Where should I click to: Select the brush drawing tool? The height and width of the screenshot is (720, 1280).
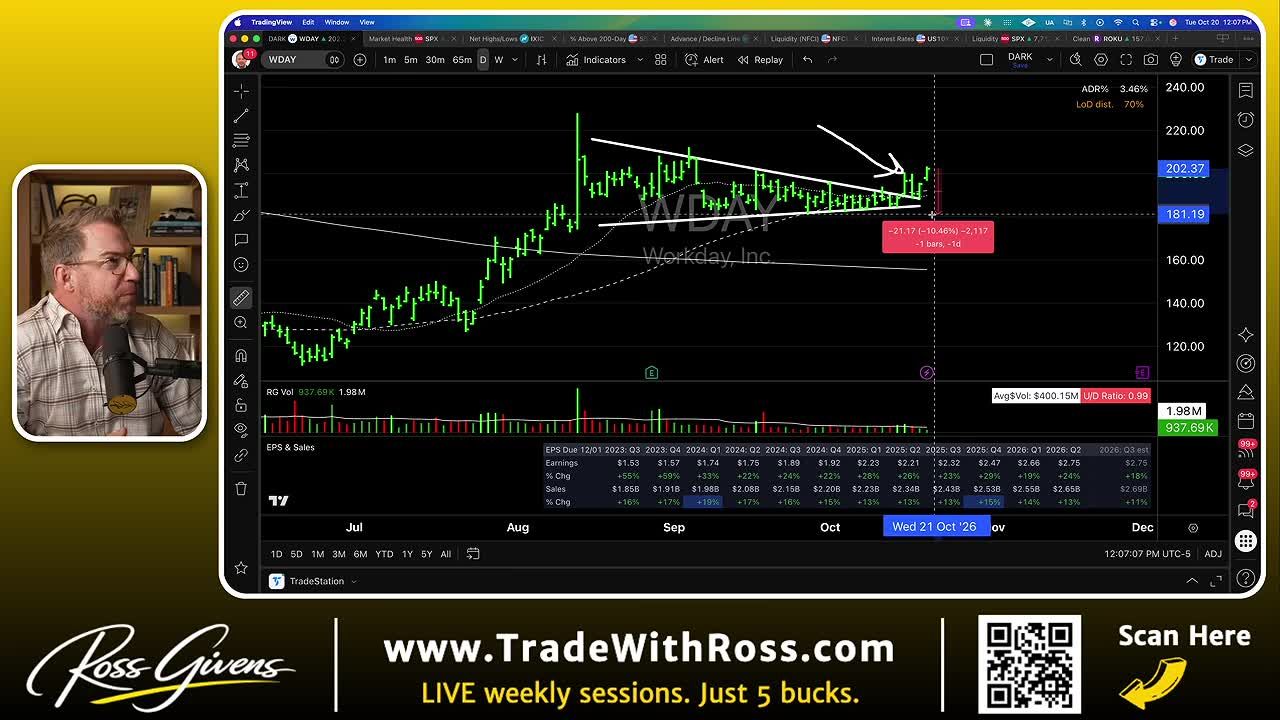coord(241,215)
